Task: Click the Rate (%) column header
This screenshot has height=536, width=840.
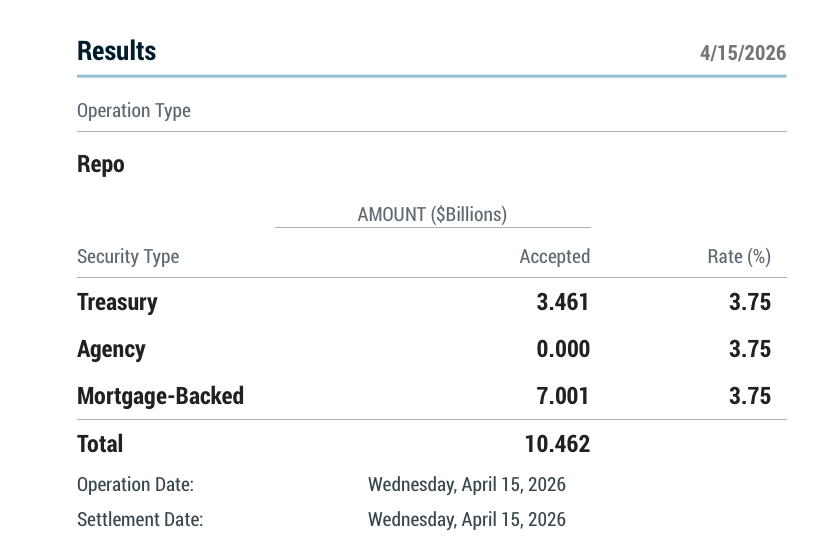Action: (739, 257)
